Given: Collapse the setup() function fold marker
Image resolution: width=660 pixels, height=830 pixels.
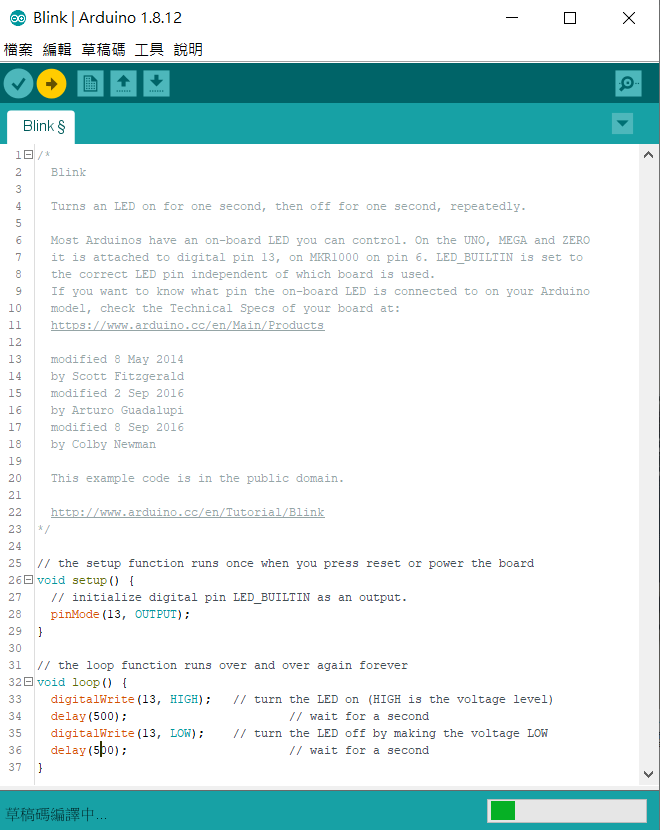Looking at the screenshot, I should pyautogui.click(x=28, y=580).
